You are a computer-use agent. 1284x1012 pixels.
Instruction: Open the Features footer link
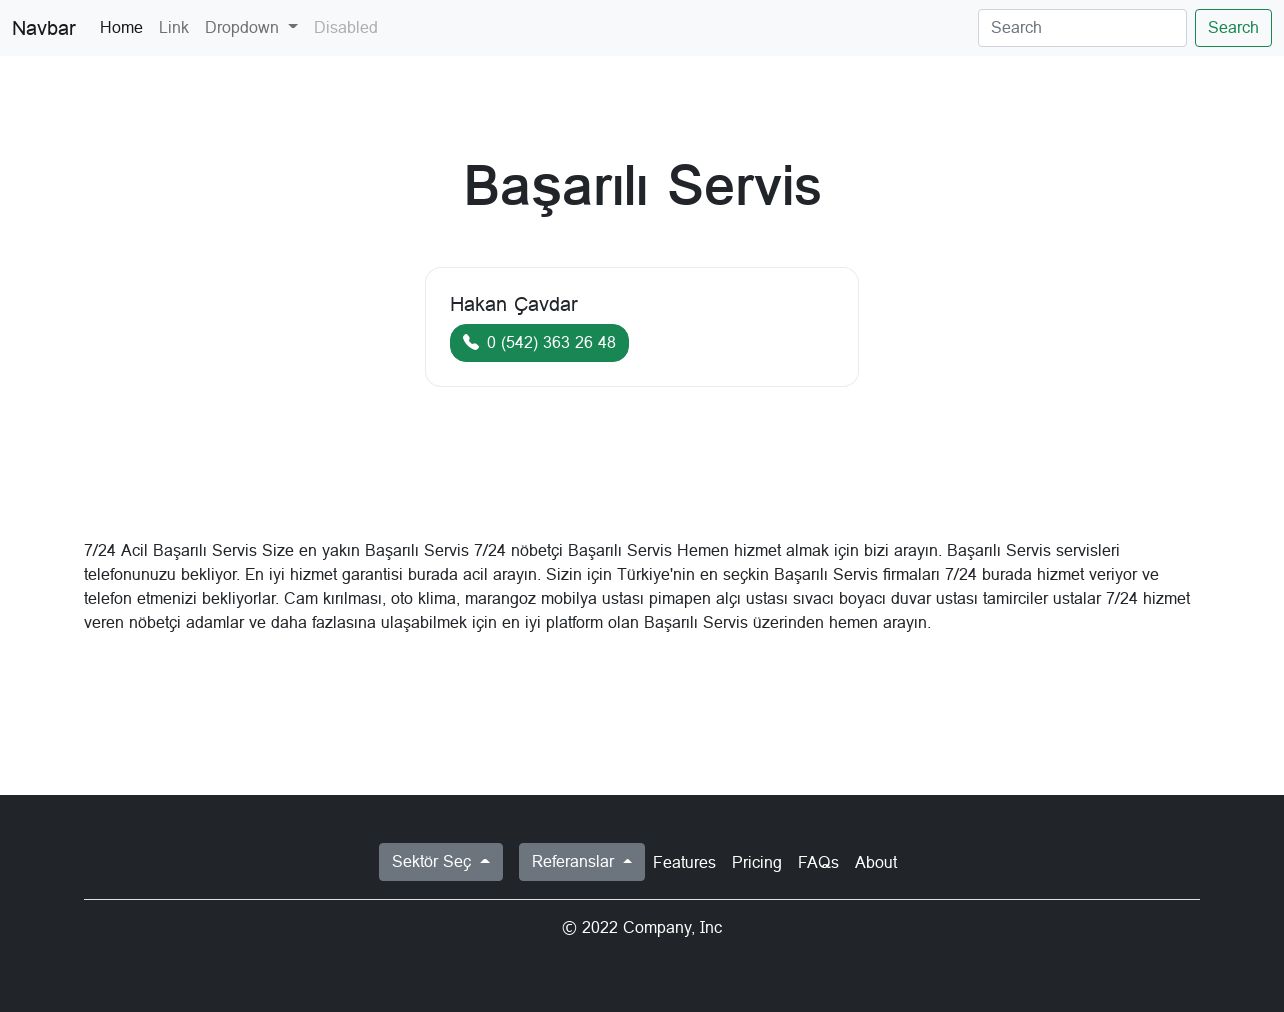(684, 862)
